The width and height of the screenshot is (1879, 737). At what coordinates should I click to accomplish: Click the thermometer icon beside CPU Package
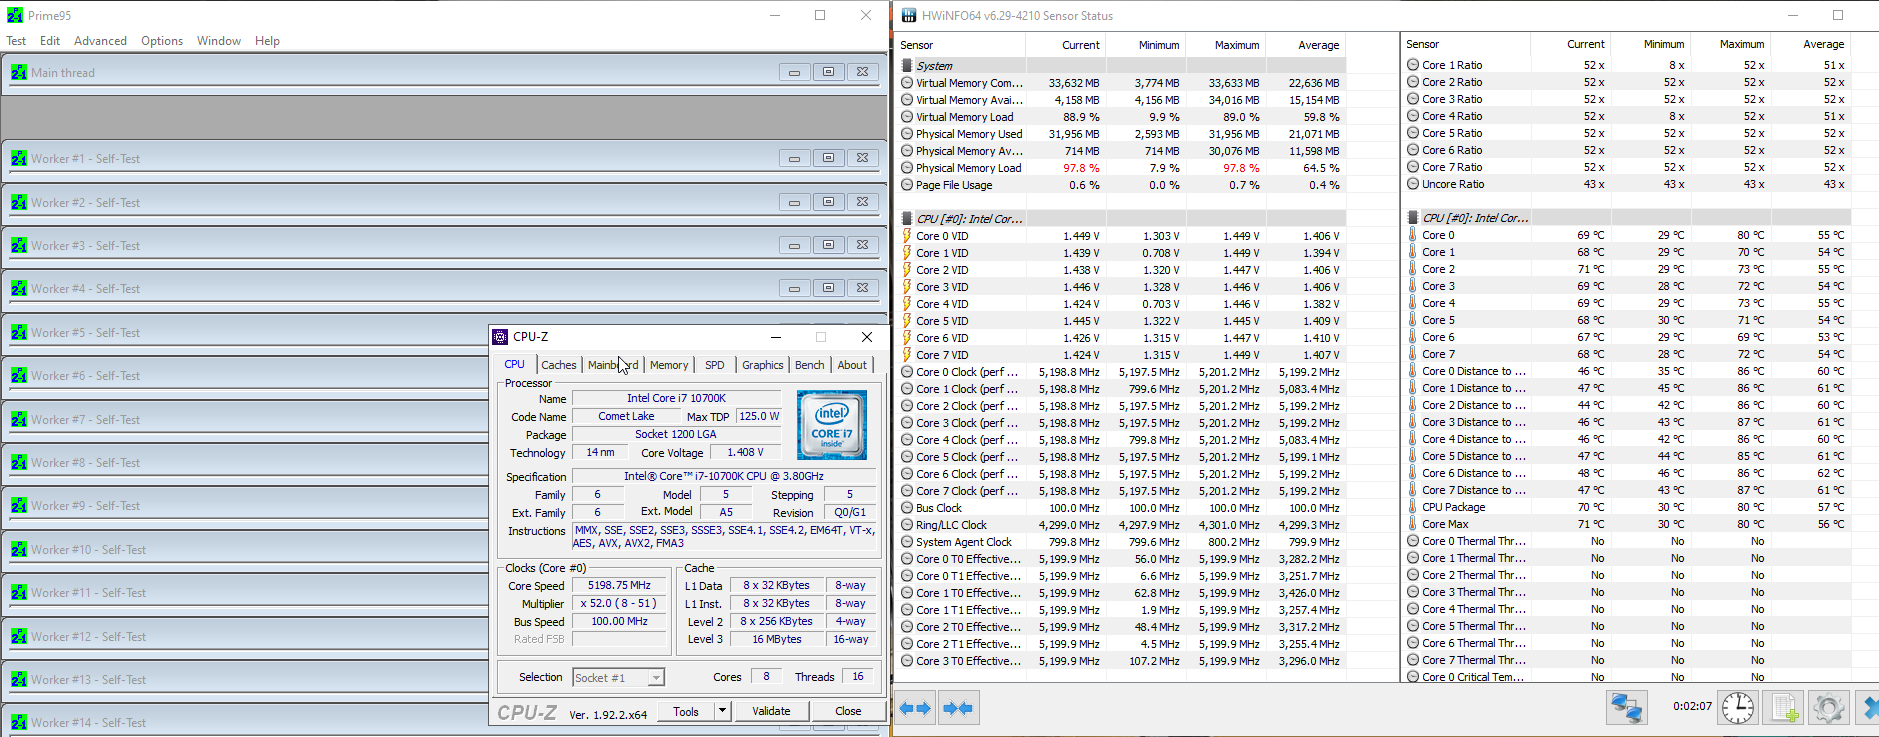pos(1413,507)
